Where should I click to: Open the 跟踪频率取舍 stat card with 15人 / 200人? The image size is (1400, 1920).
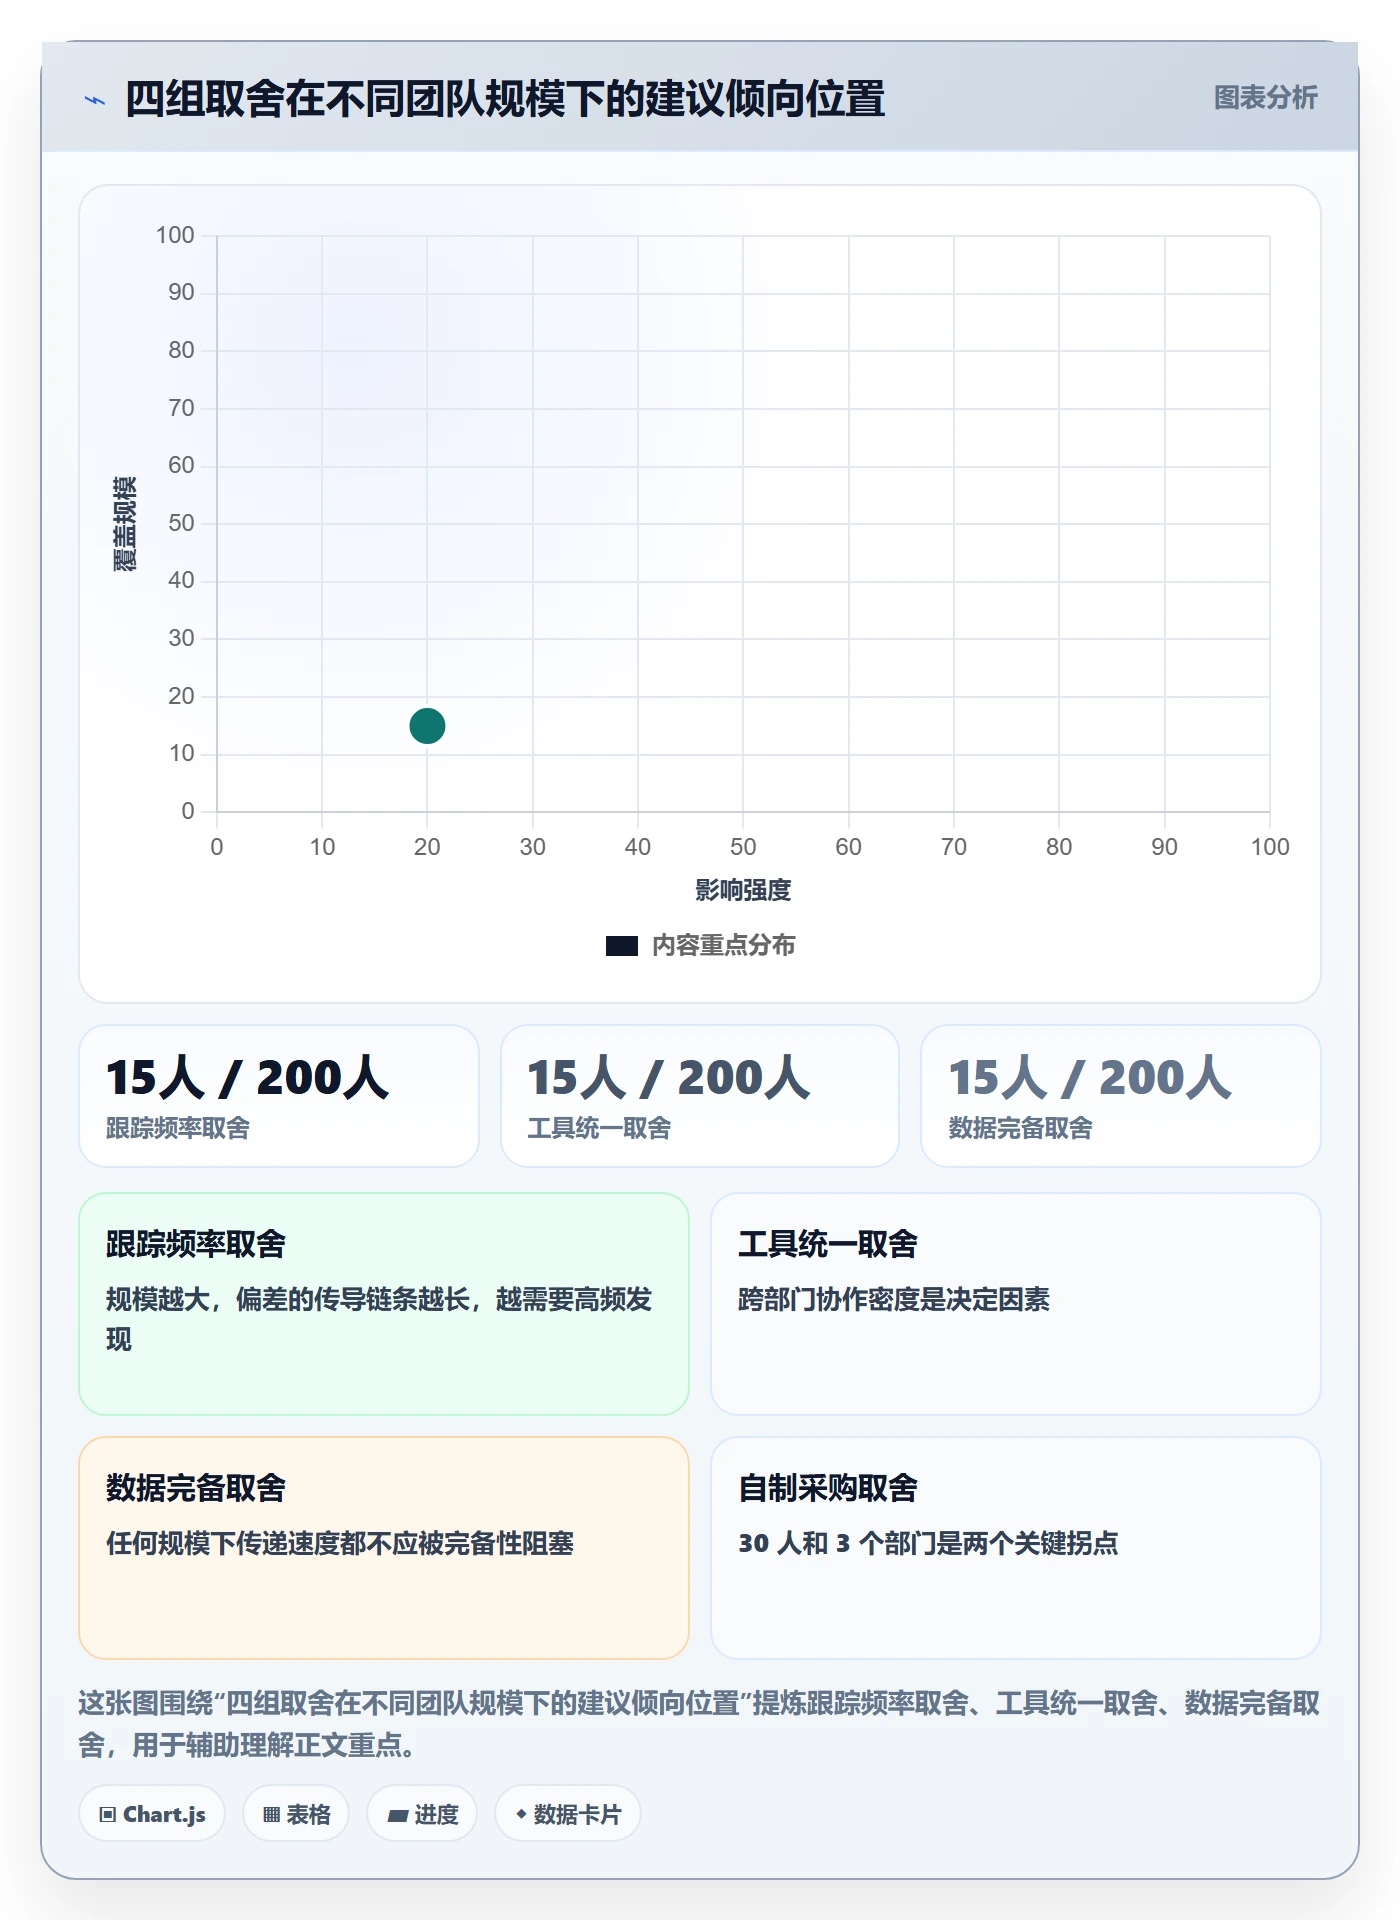(x=279, y=1096)
